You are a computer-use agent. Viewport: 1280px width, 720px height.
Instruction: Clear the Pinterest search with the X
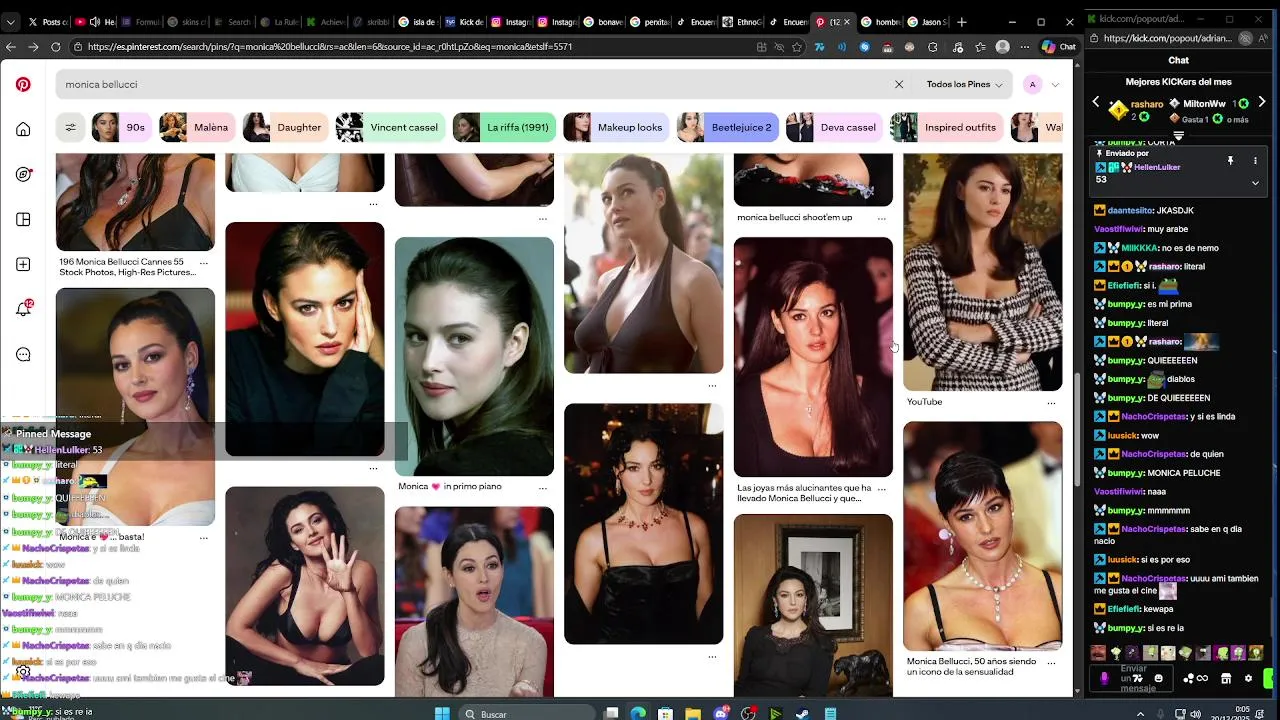(898, 85)
